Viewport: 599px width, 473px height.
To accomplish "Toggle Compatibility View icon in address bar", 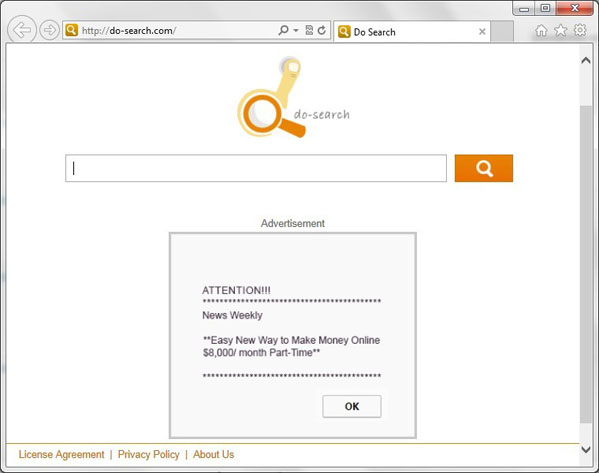I will [309, 30].
